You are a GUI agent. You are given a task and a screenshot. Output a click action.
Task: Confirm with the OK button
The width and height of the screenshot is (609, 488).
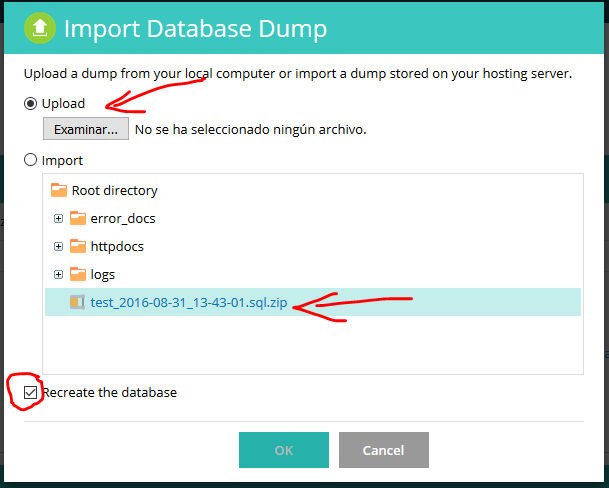pyautogui.click(x=283, y=450)
